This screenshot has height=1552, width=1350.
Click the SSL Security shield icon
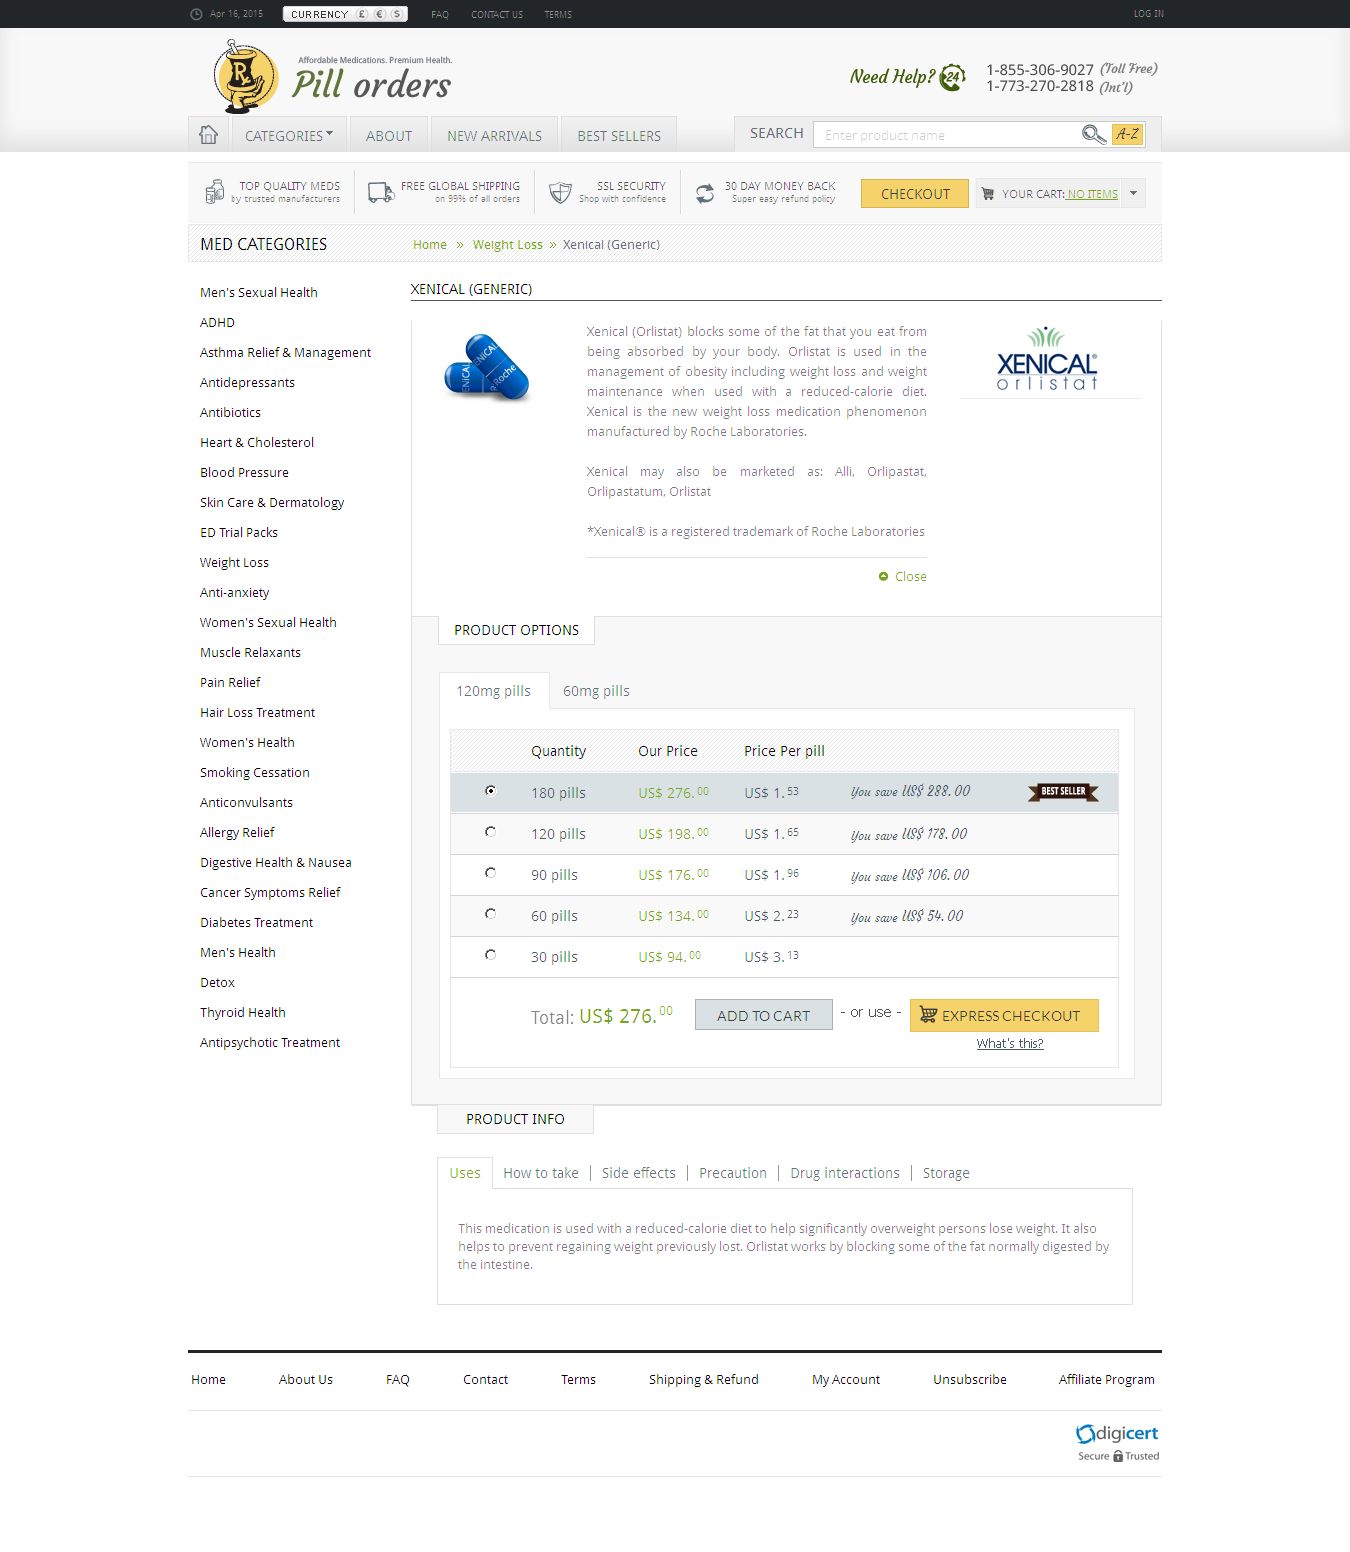(x=560, y=192)
